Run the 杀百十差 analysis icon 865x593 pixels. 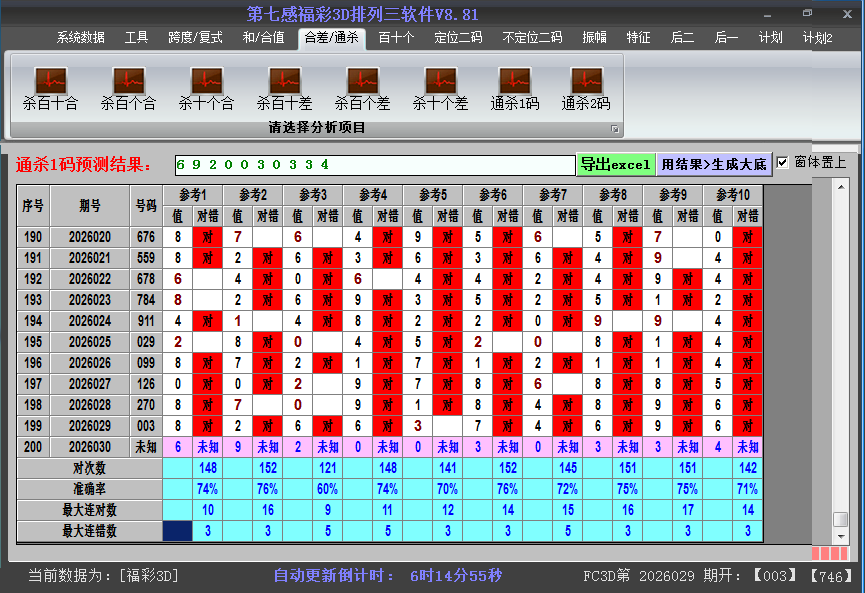click(284, 88)
